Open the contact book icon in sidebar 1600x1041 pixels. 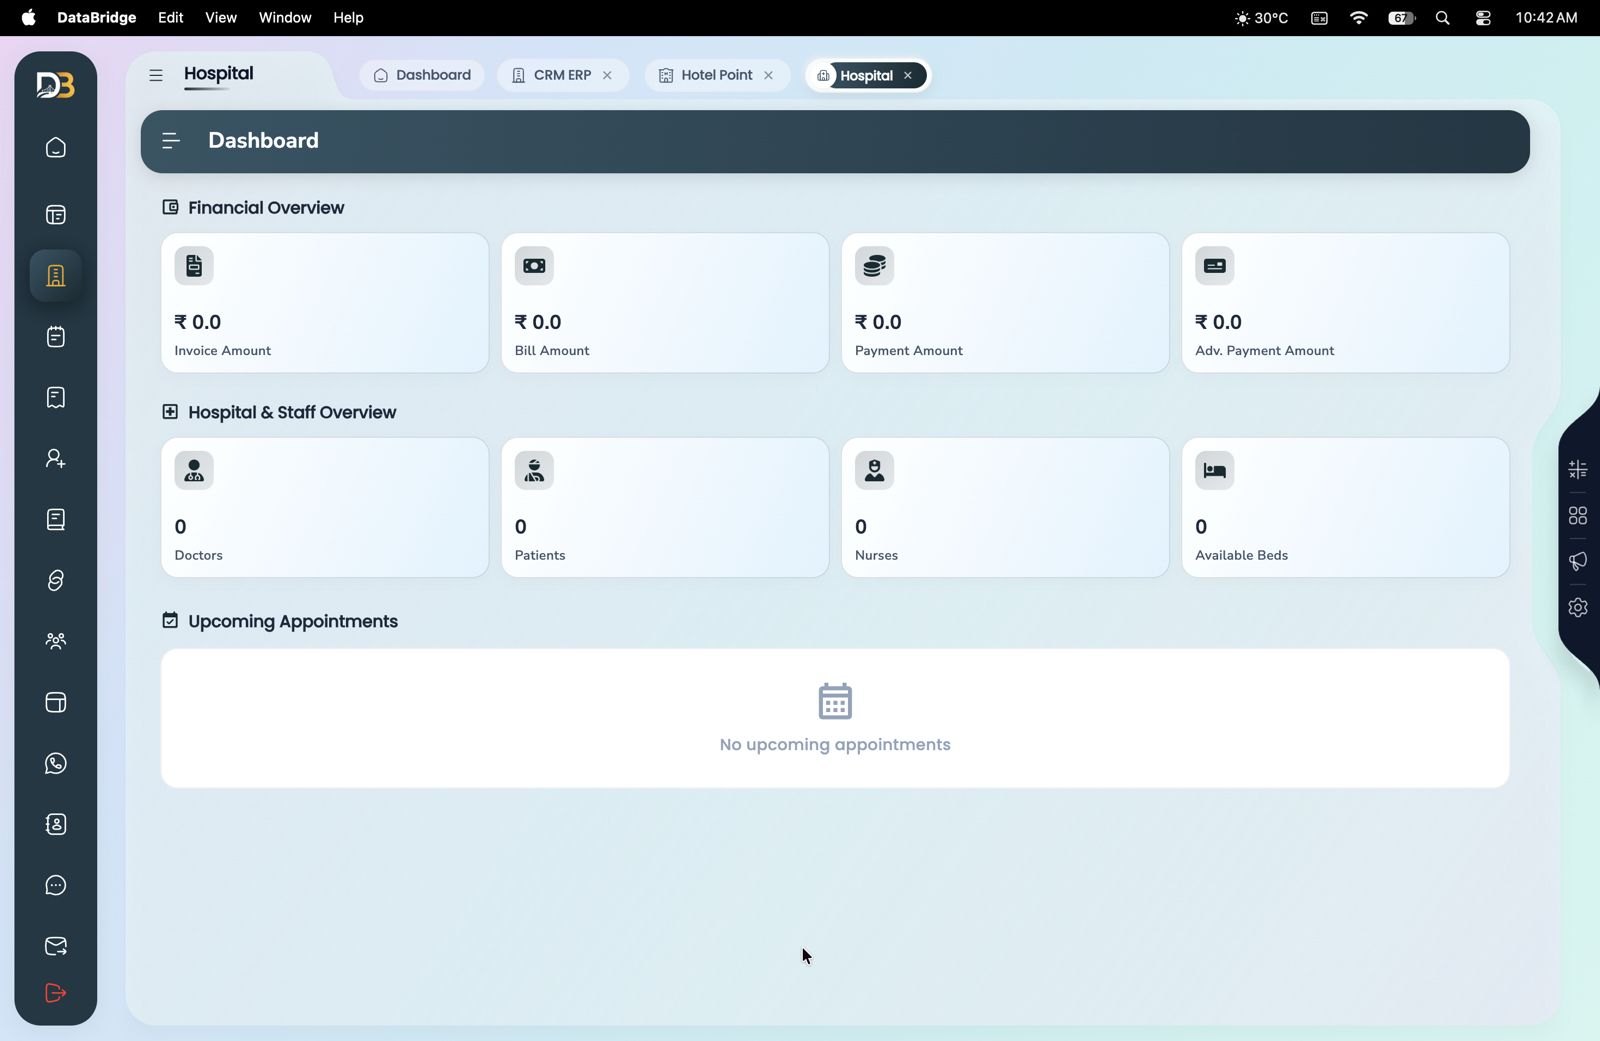point(56,825)
